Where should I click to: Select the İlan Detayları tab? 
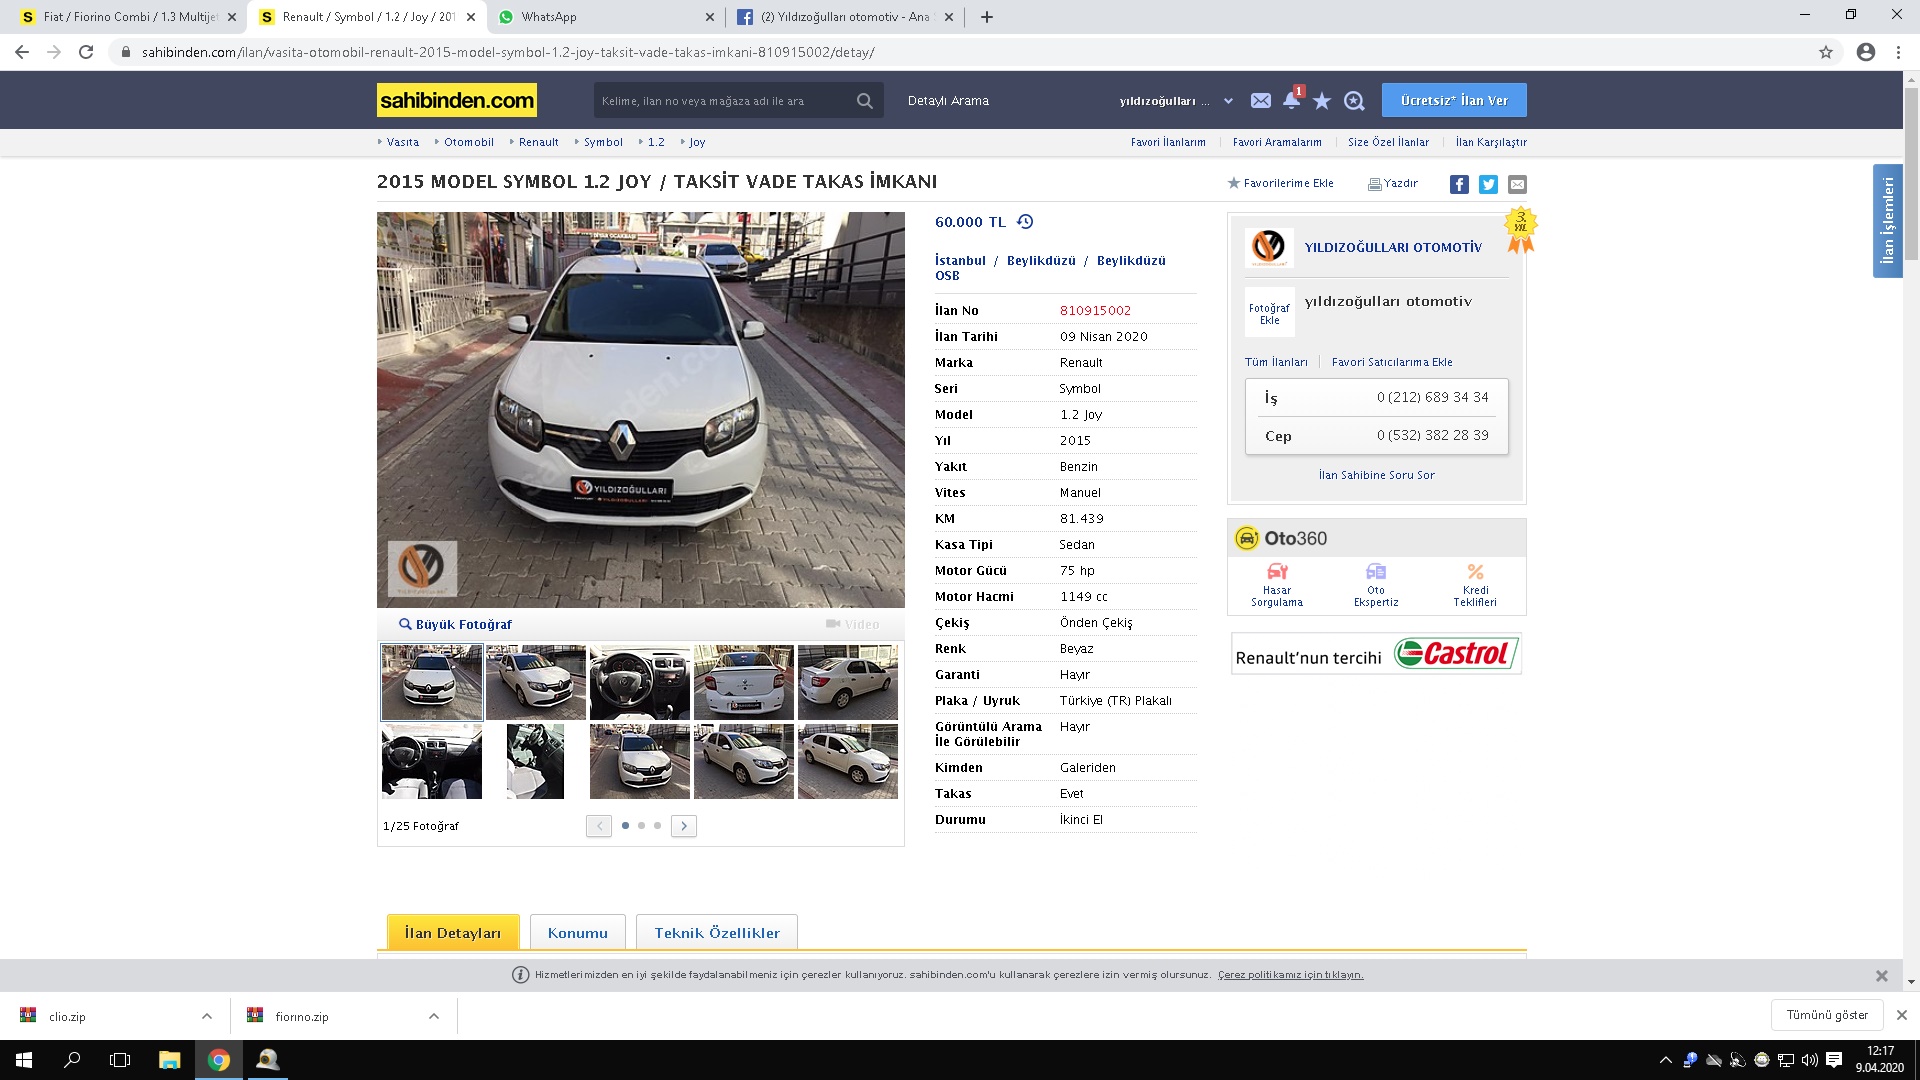point(453,932)
